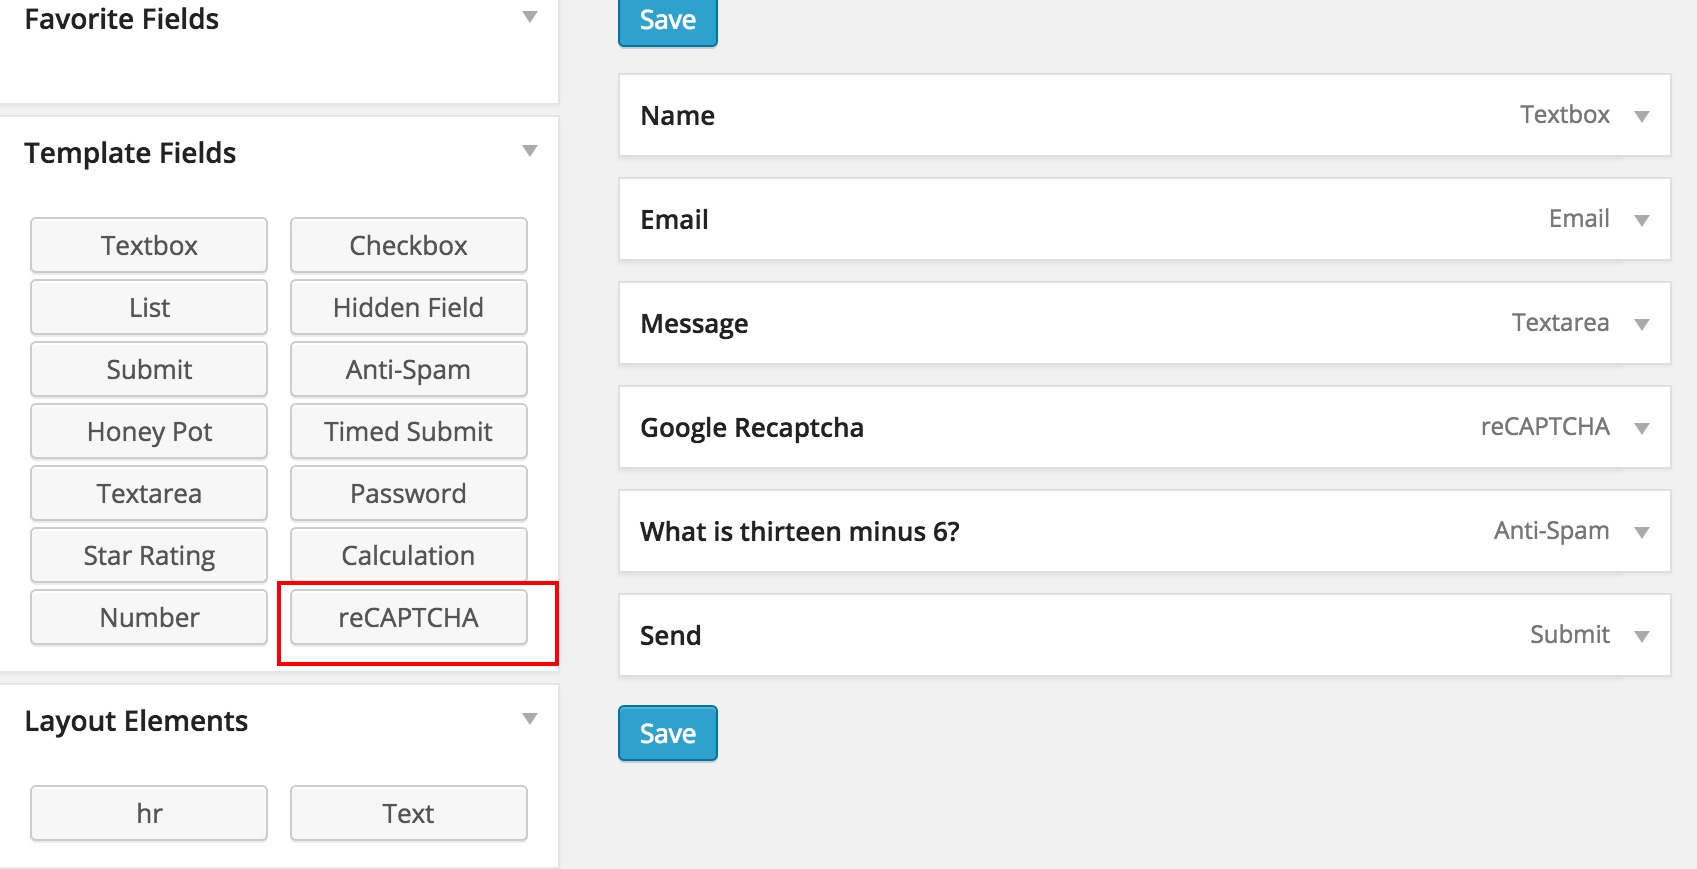Collapse the Layout Elements panel
The width and height of the screenshot is (1697, 869).
pos(530,719)
